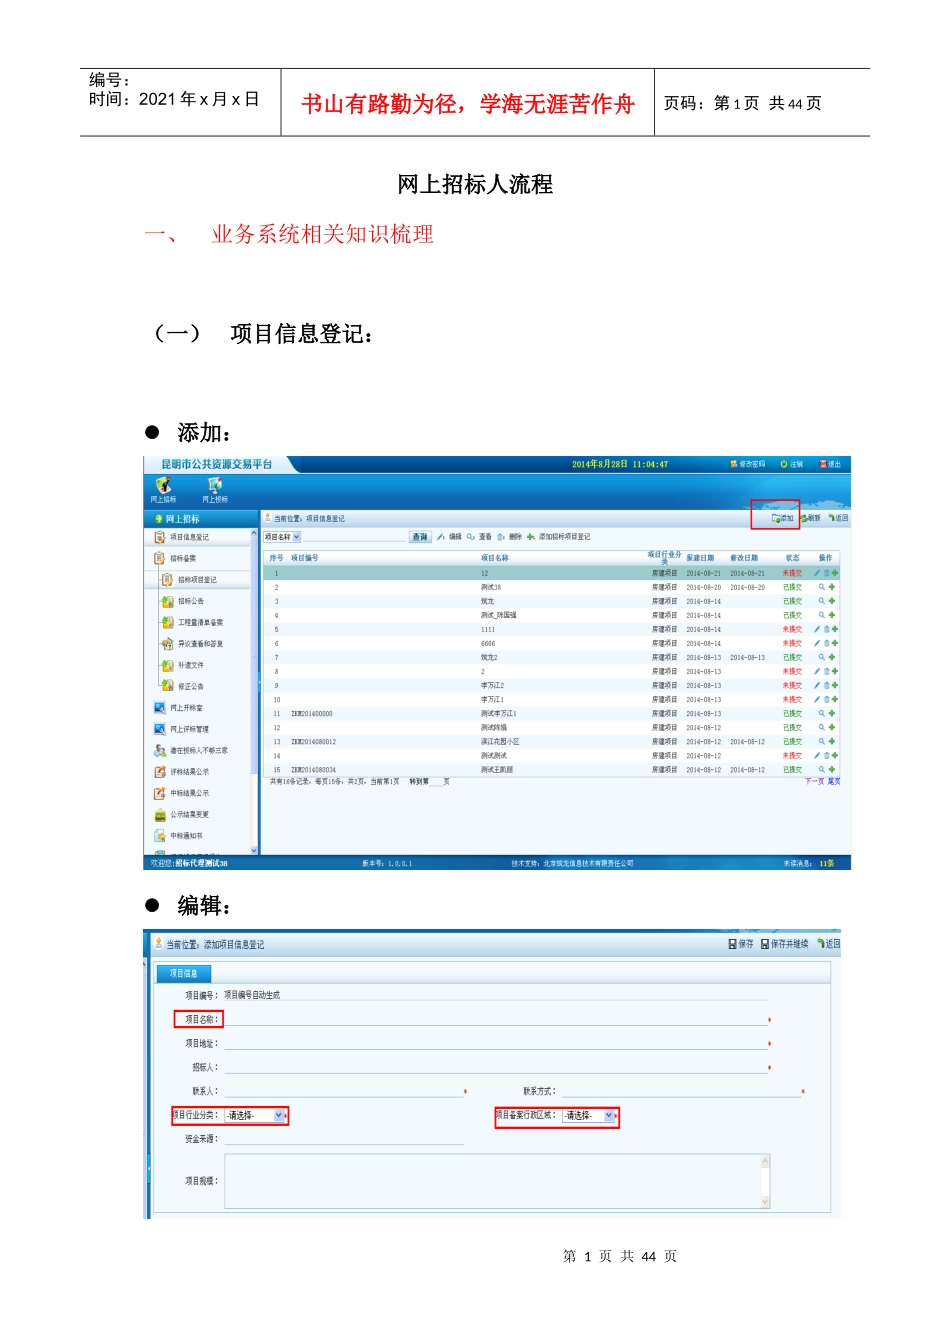Open the 网上招标 module icon
950x1344 pixels.
click(x=163, y=489)
